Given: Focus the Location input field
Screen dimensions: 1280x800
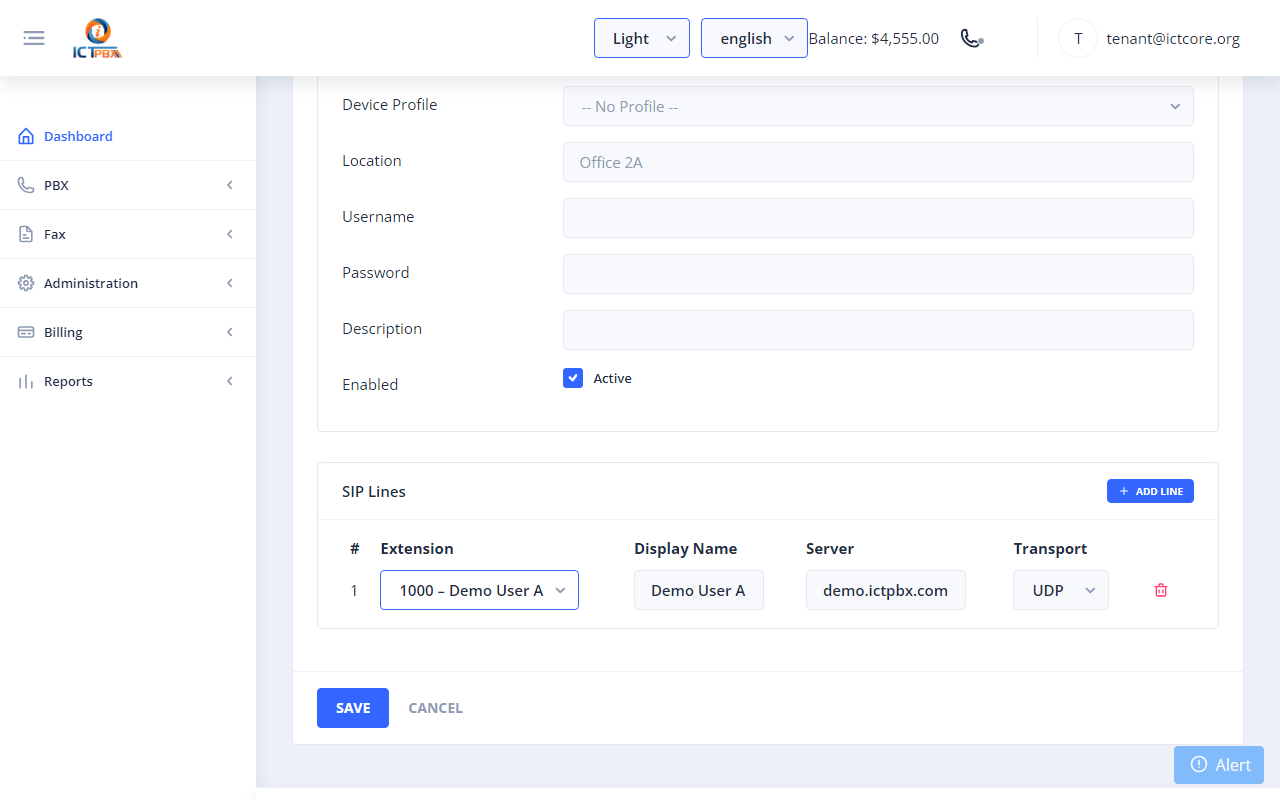Looking at the screenshot, I should click(x=878, y=162).
